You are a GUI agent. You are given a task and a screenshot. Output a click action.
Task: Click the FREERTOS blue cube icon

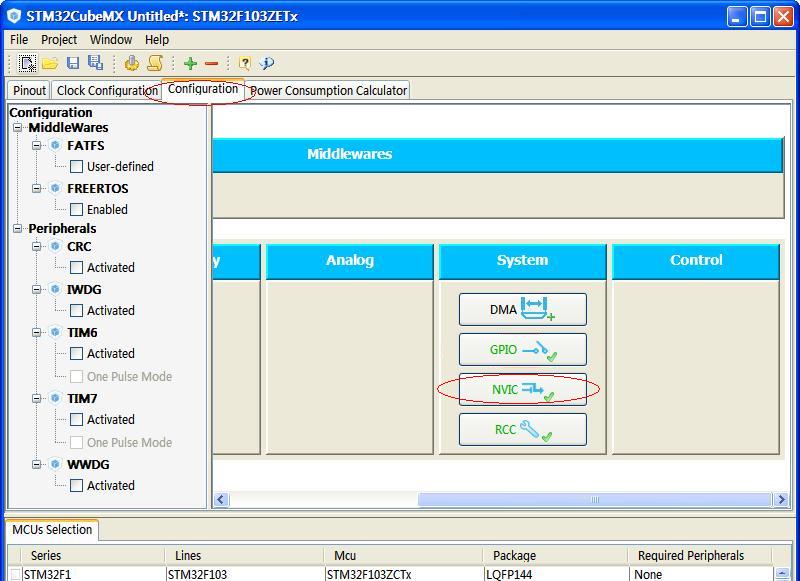coord(55,188)
